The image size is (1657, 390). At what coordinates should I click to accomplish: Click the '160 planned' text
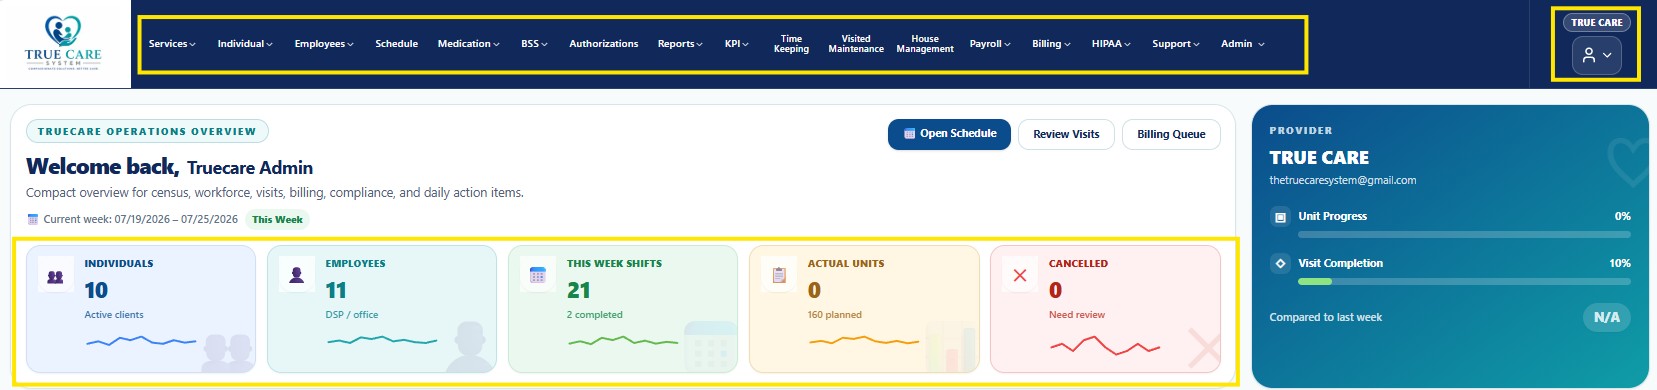pyautogui.click(x=835, y=315)
